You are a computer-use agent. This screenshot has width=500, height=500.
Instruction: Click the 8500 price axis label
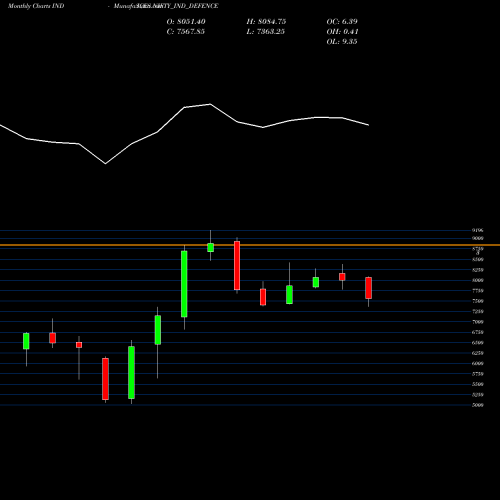tap(478, 259)
